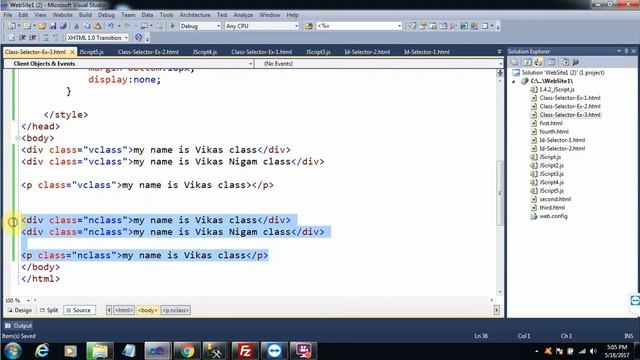The height and width of the screenshot is (360, 640).
Task: Select web.config in Solution Explorer
Action: (553, 216)
